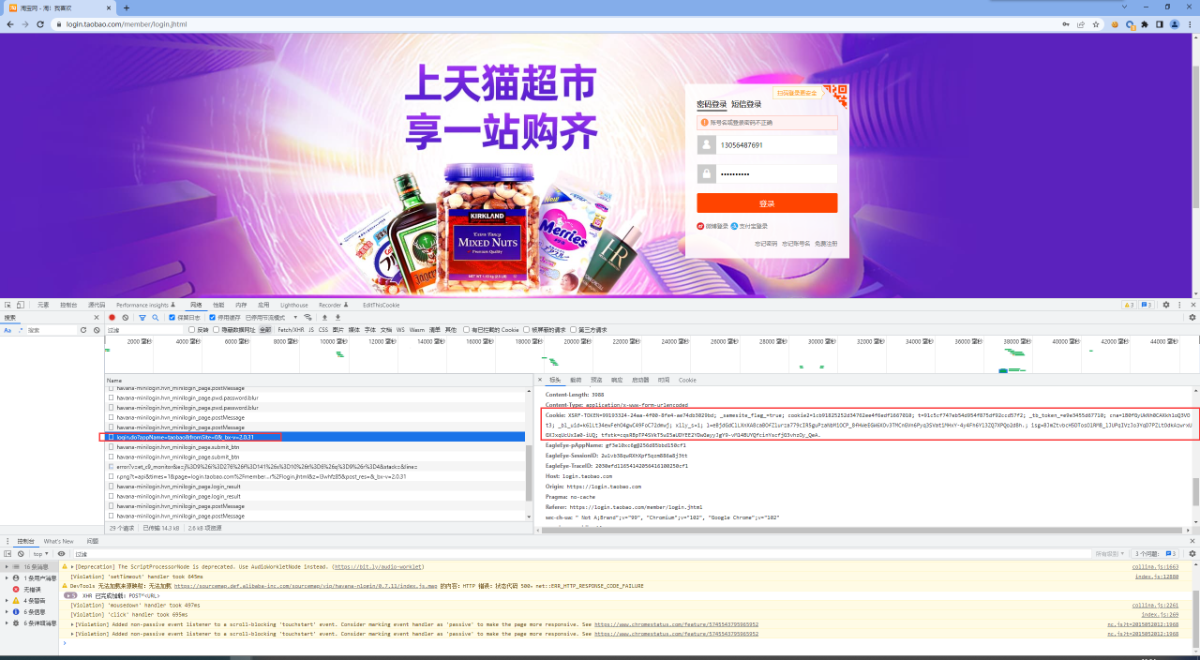Check the hide data URLs checkbox
The width and height of the screenshot is (1200, 660).
(217, 330)
